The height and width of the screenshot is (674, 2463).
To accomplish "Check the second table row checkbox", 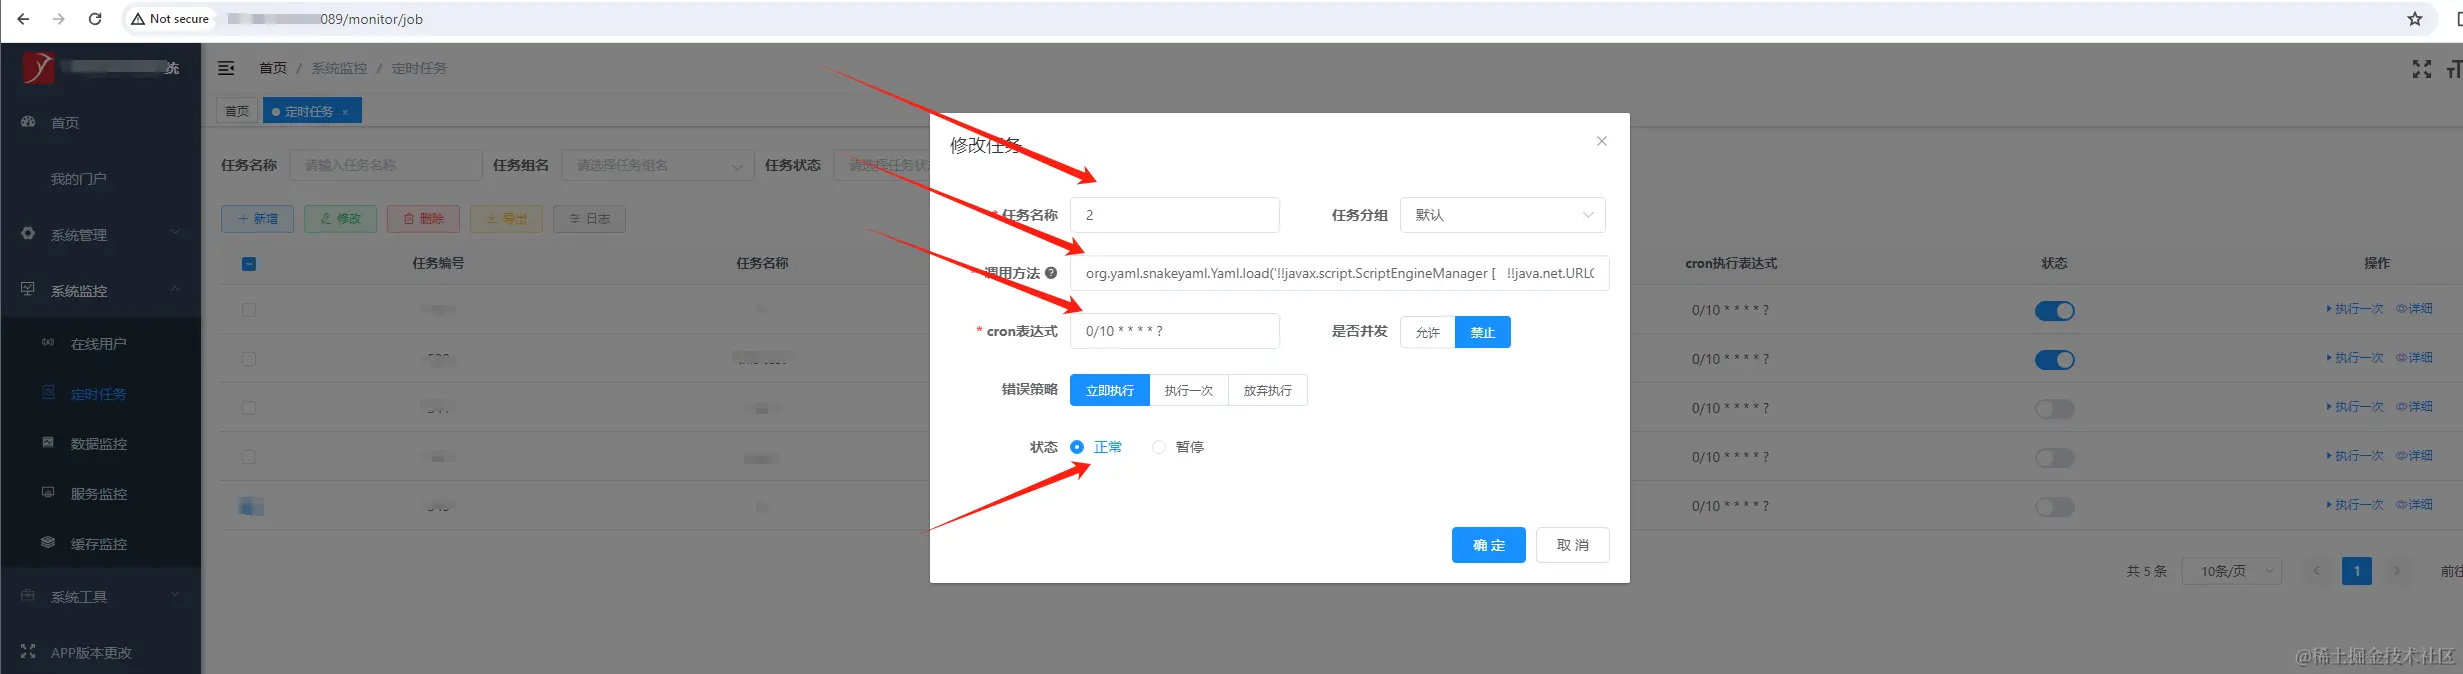I will (x=249, y=359).
